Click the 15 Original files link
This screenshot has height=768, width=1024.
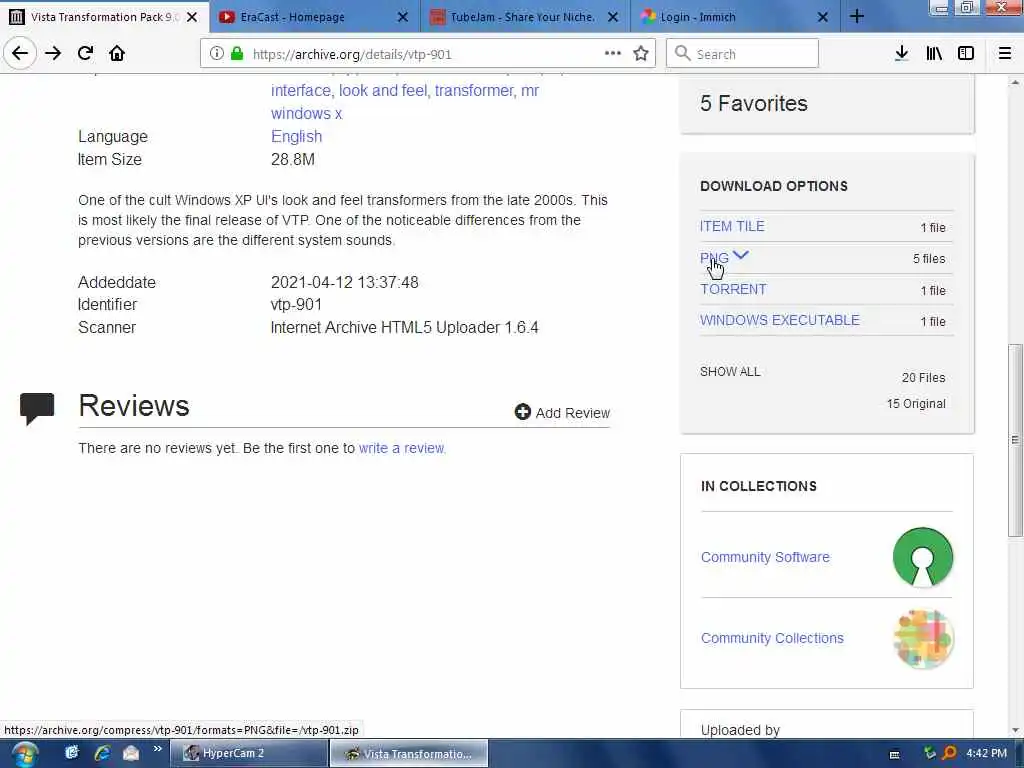916,404
